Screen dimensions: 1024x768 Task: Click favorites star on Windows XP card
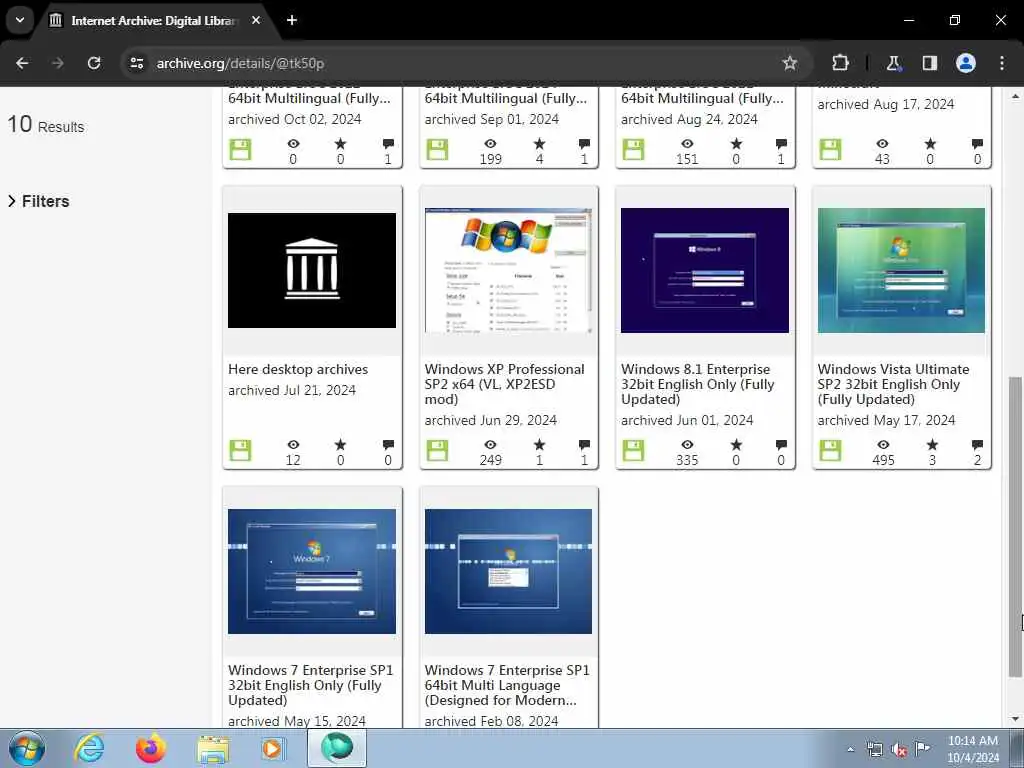pos(539,445)
